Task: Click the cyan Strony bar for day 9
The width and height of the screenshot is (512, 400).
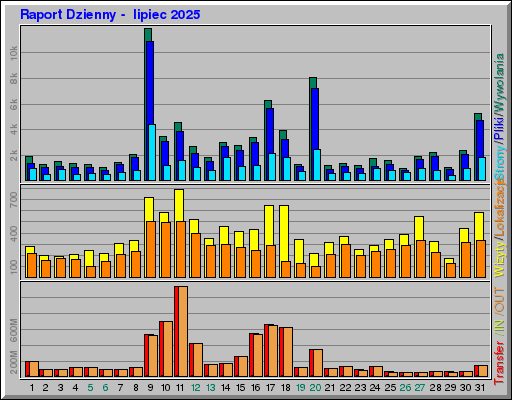Action: (x=152, y=153)
